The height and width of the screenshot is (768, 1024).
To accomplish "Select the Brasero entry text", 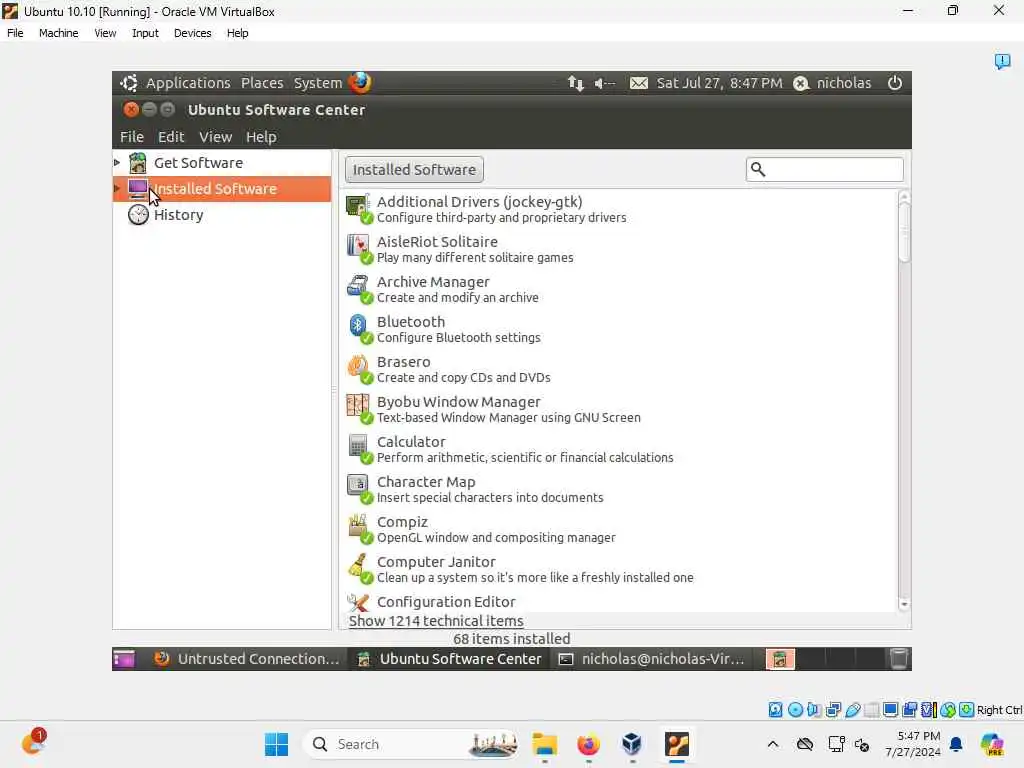I will click(x=404, y=362).
